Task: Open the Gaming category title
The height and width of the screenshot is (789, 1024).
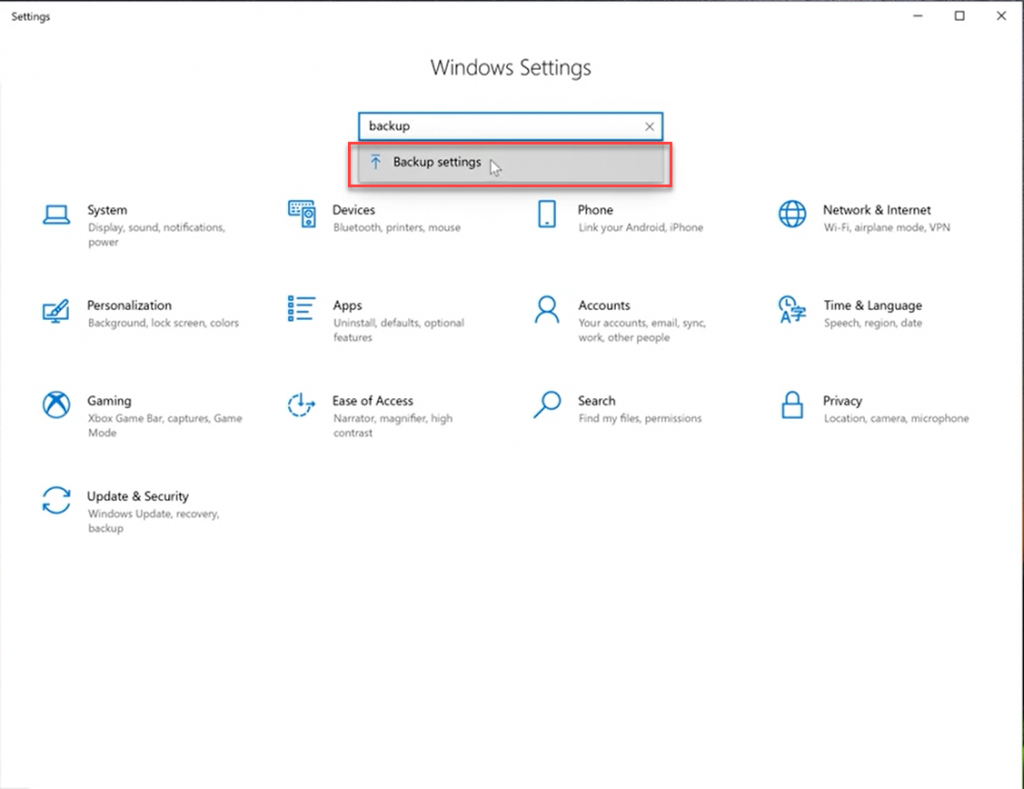Action: click(x=109, y=401)
